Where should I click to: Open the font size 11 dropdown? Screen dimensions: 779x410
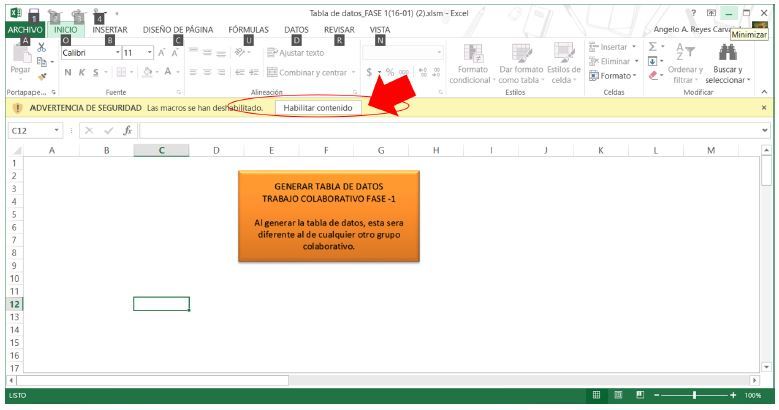(x=150, y=53)
